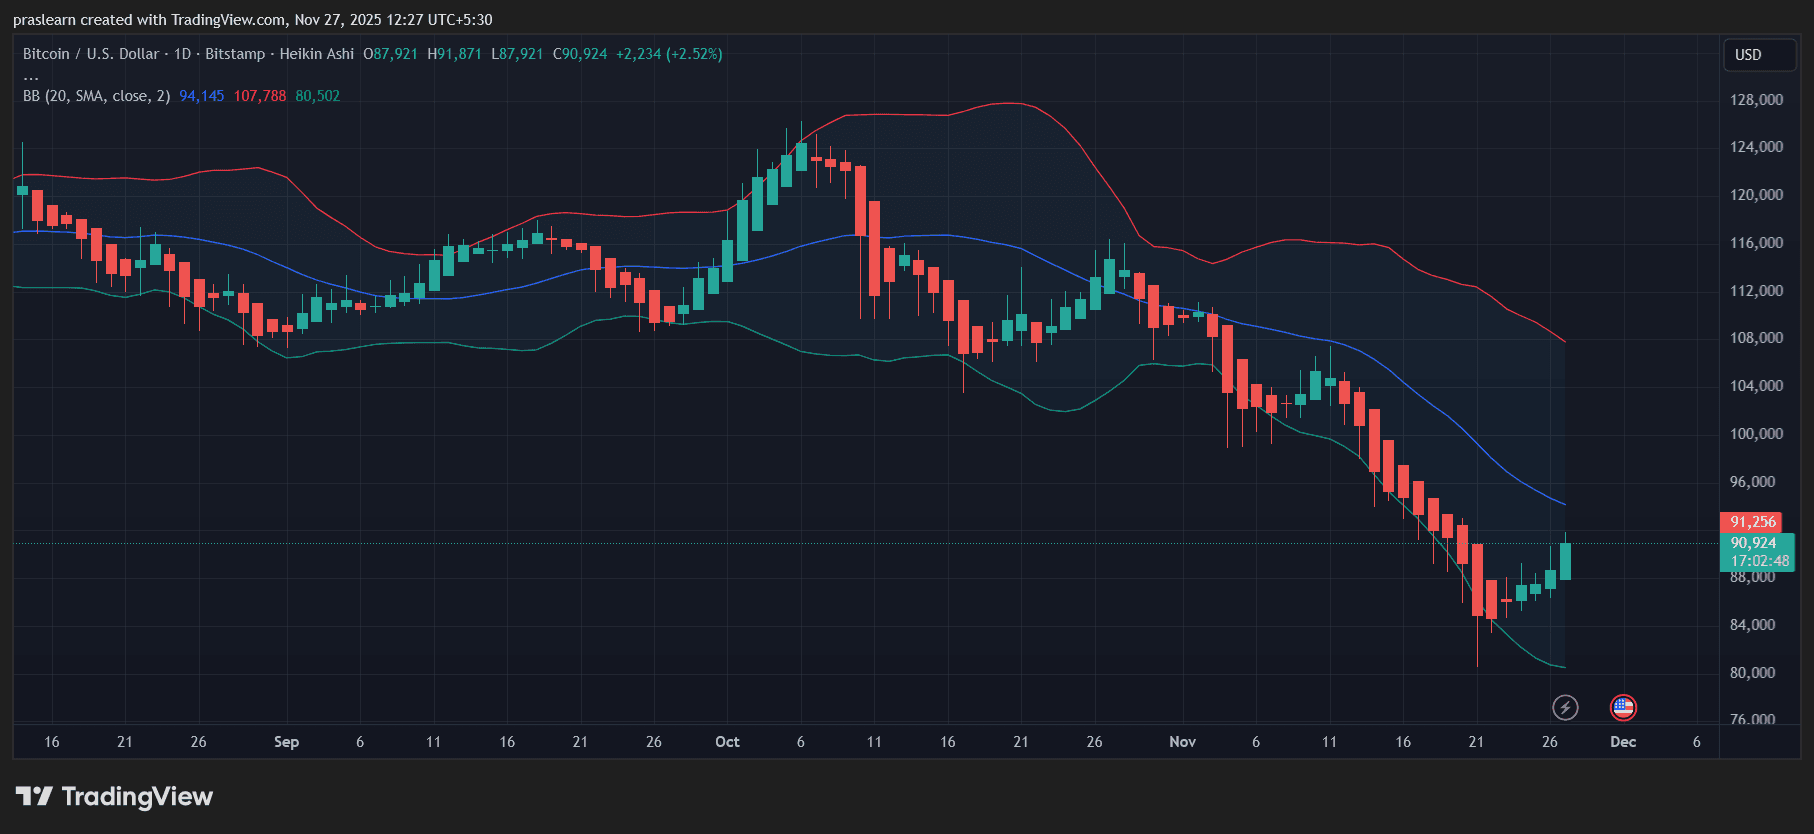Viewport: 1814px width, 834px height.
Task: Click the lightning bolt icon near the time axis
Action: (1565, 708)
